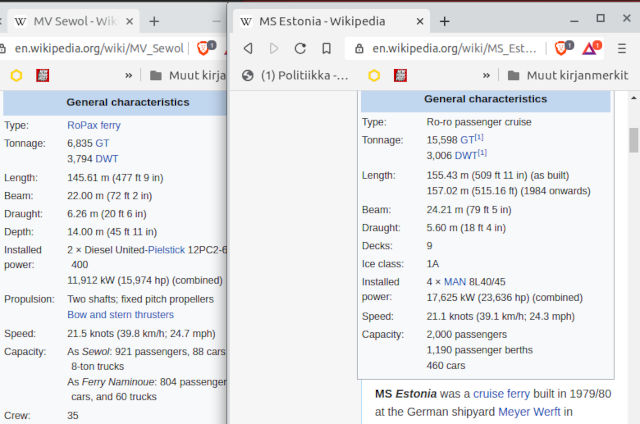Viewport: 640px width, 424px height.
Task: Click Estonia 17,625 kW combined power
Action: [504, 298]
